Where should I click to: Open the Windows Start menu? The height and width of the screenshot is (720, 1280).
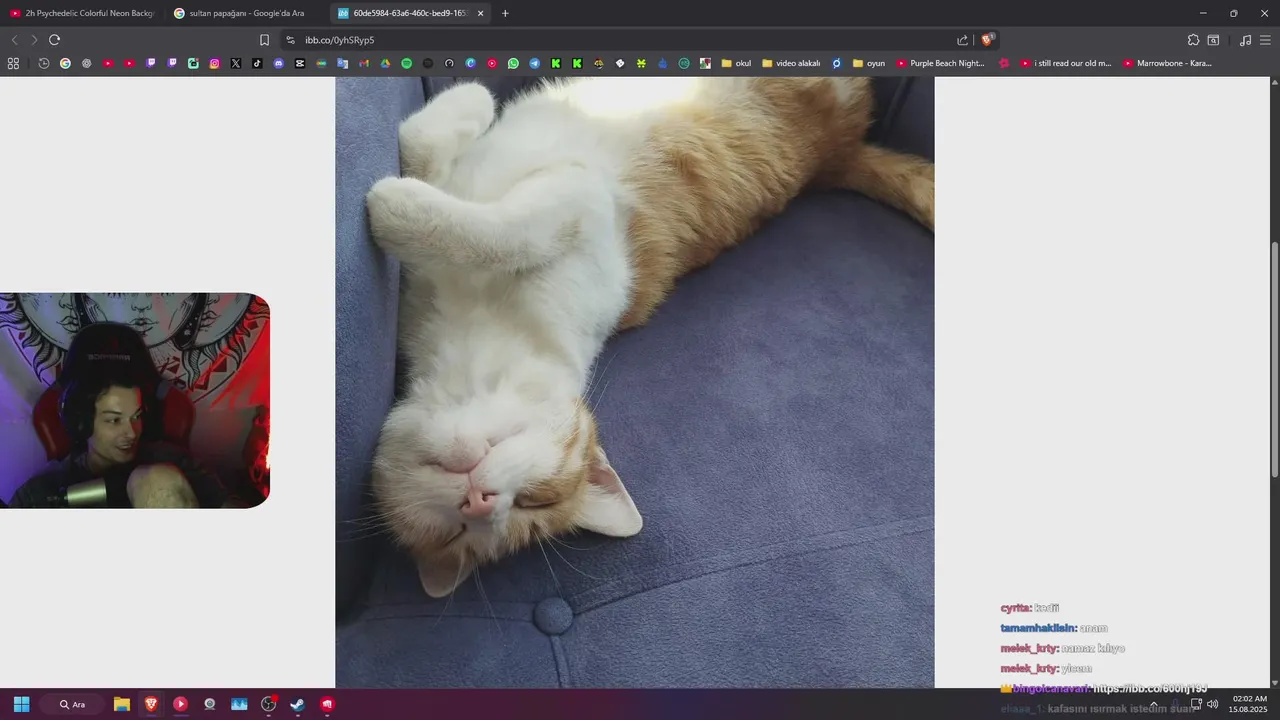[21, 704]
